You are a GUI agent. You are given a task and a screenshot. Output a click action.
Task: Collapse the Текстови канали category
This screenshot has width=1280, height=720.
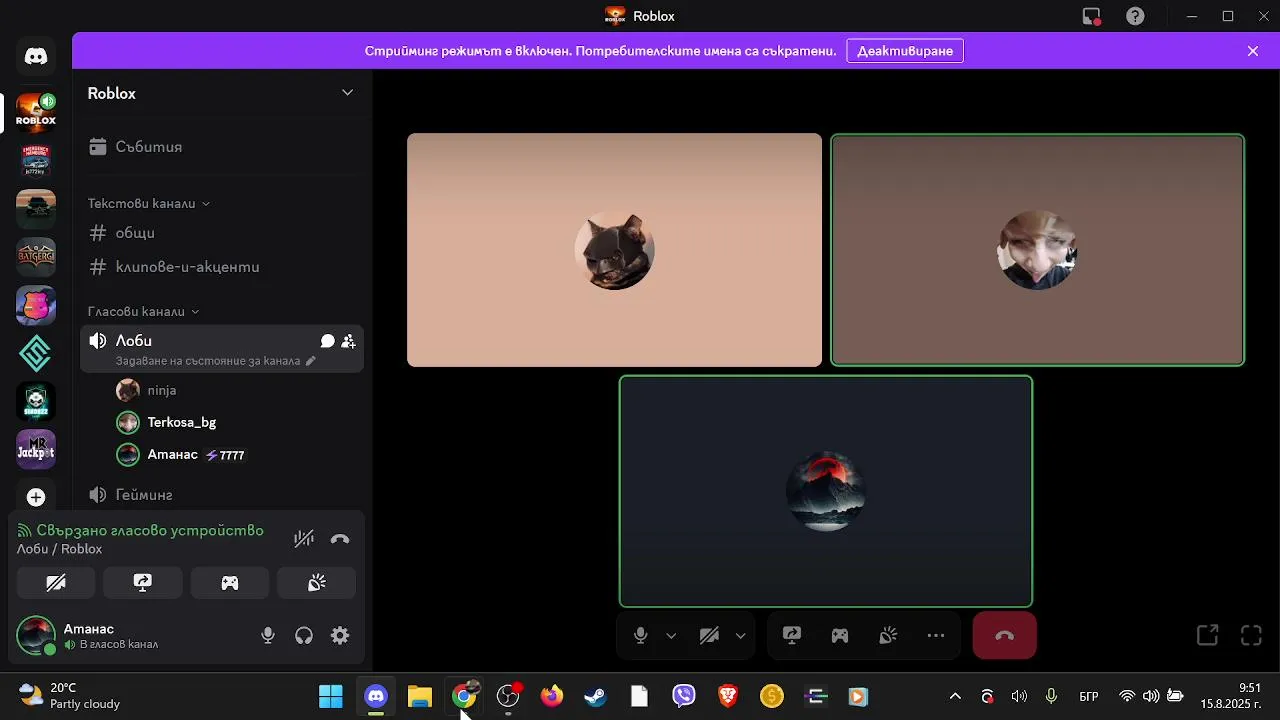coord(148,203)
